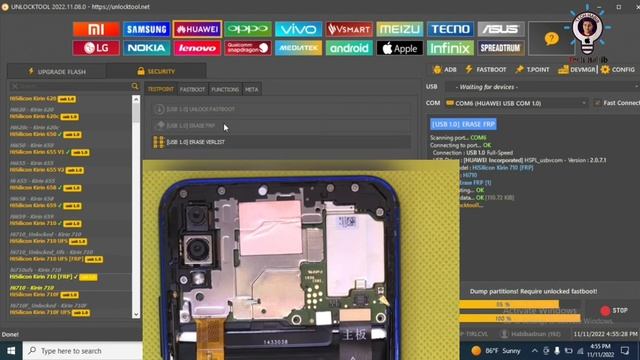Switch to SECURITY tab

(156, 71)
